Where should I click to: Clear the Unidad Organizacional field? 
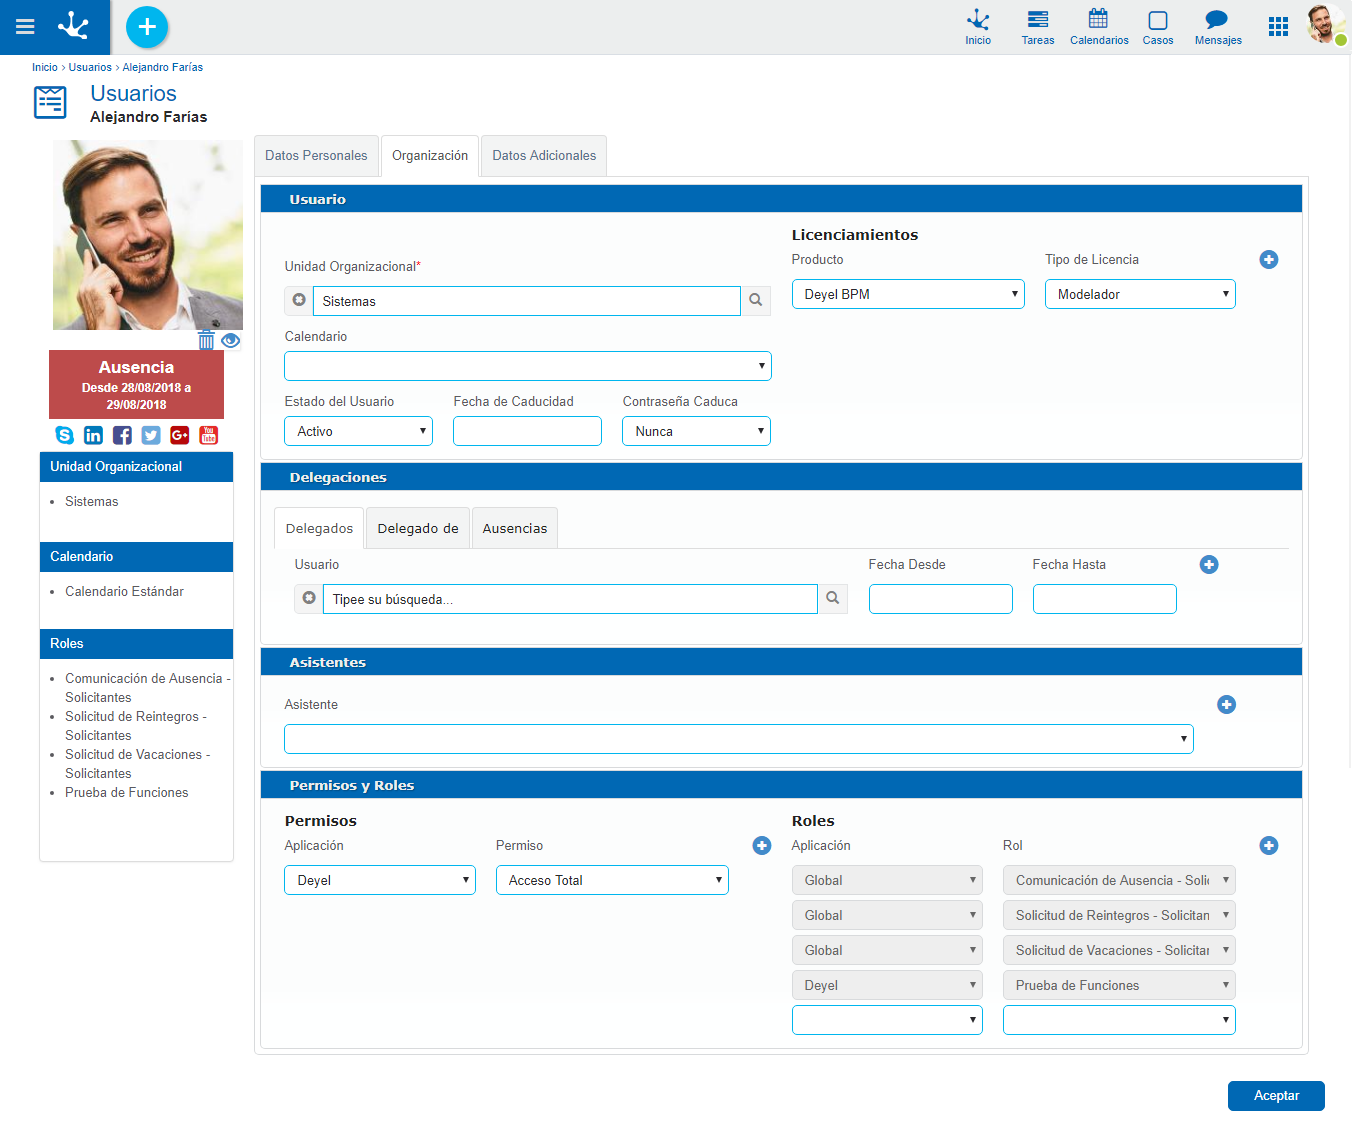point(299,300)
